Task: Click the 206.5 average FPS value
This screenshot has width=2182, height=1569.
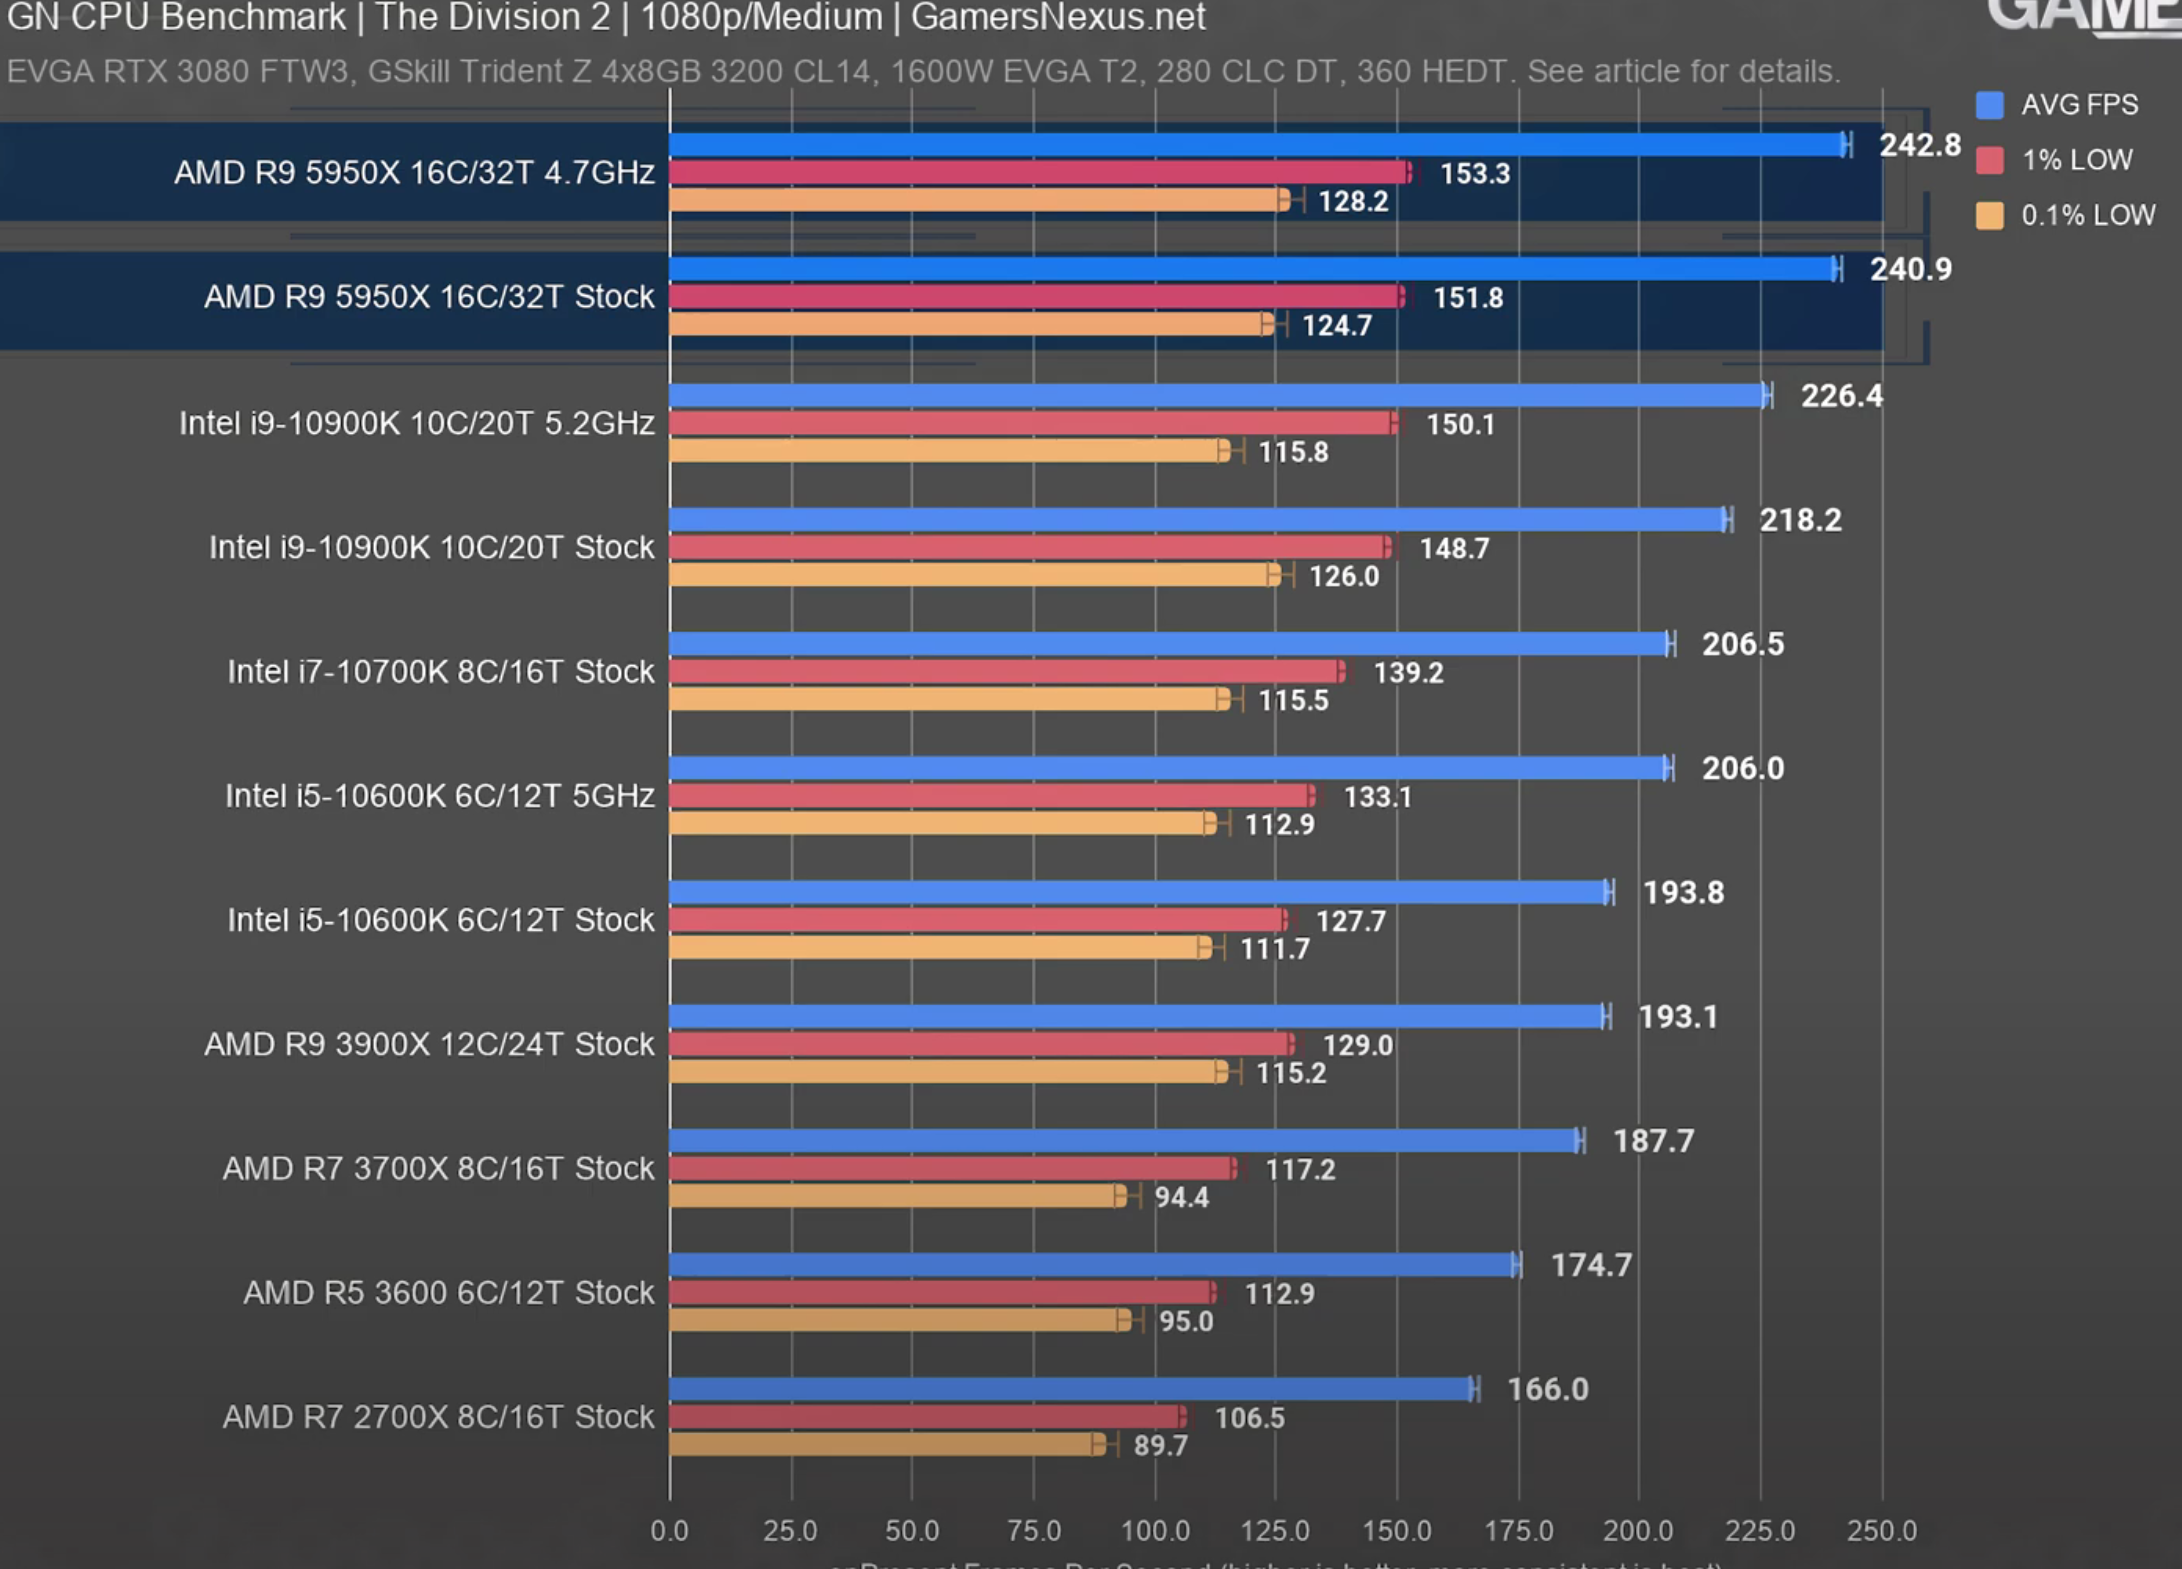Action: point(1743,644)
